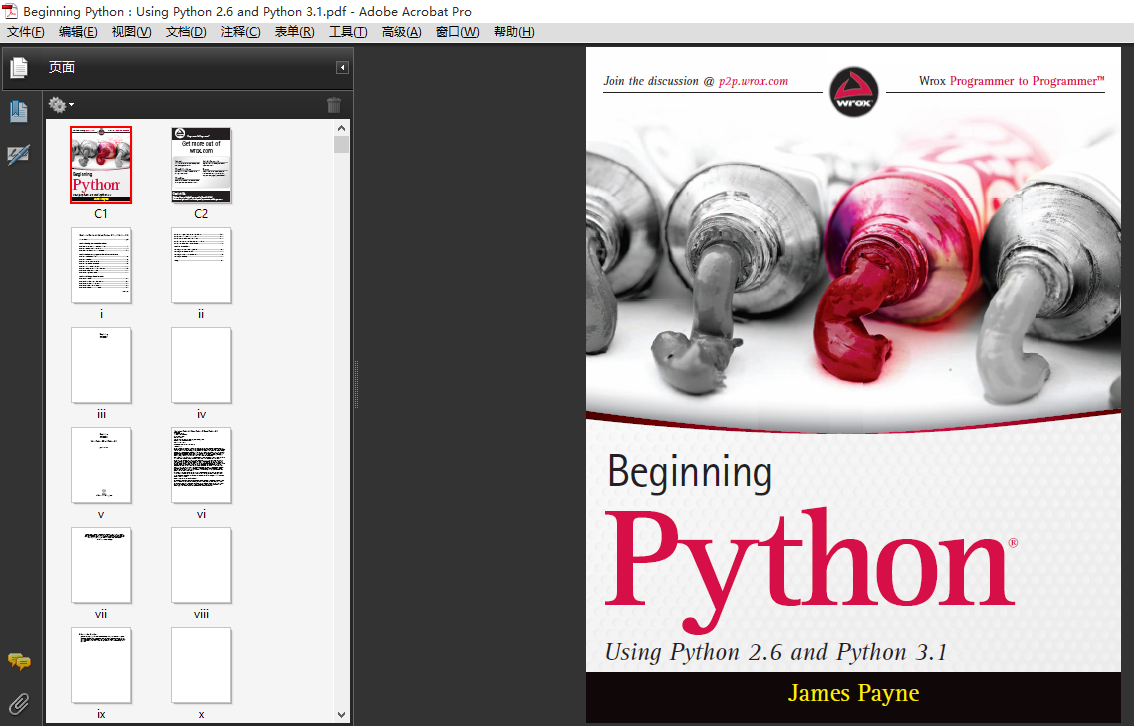The image size is (1134, 726).
Task: Click the James Payne author name
Action: tap(853, 693)
